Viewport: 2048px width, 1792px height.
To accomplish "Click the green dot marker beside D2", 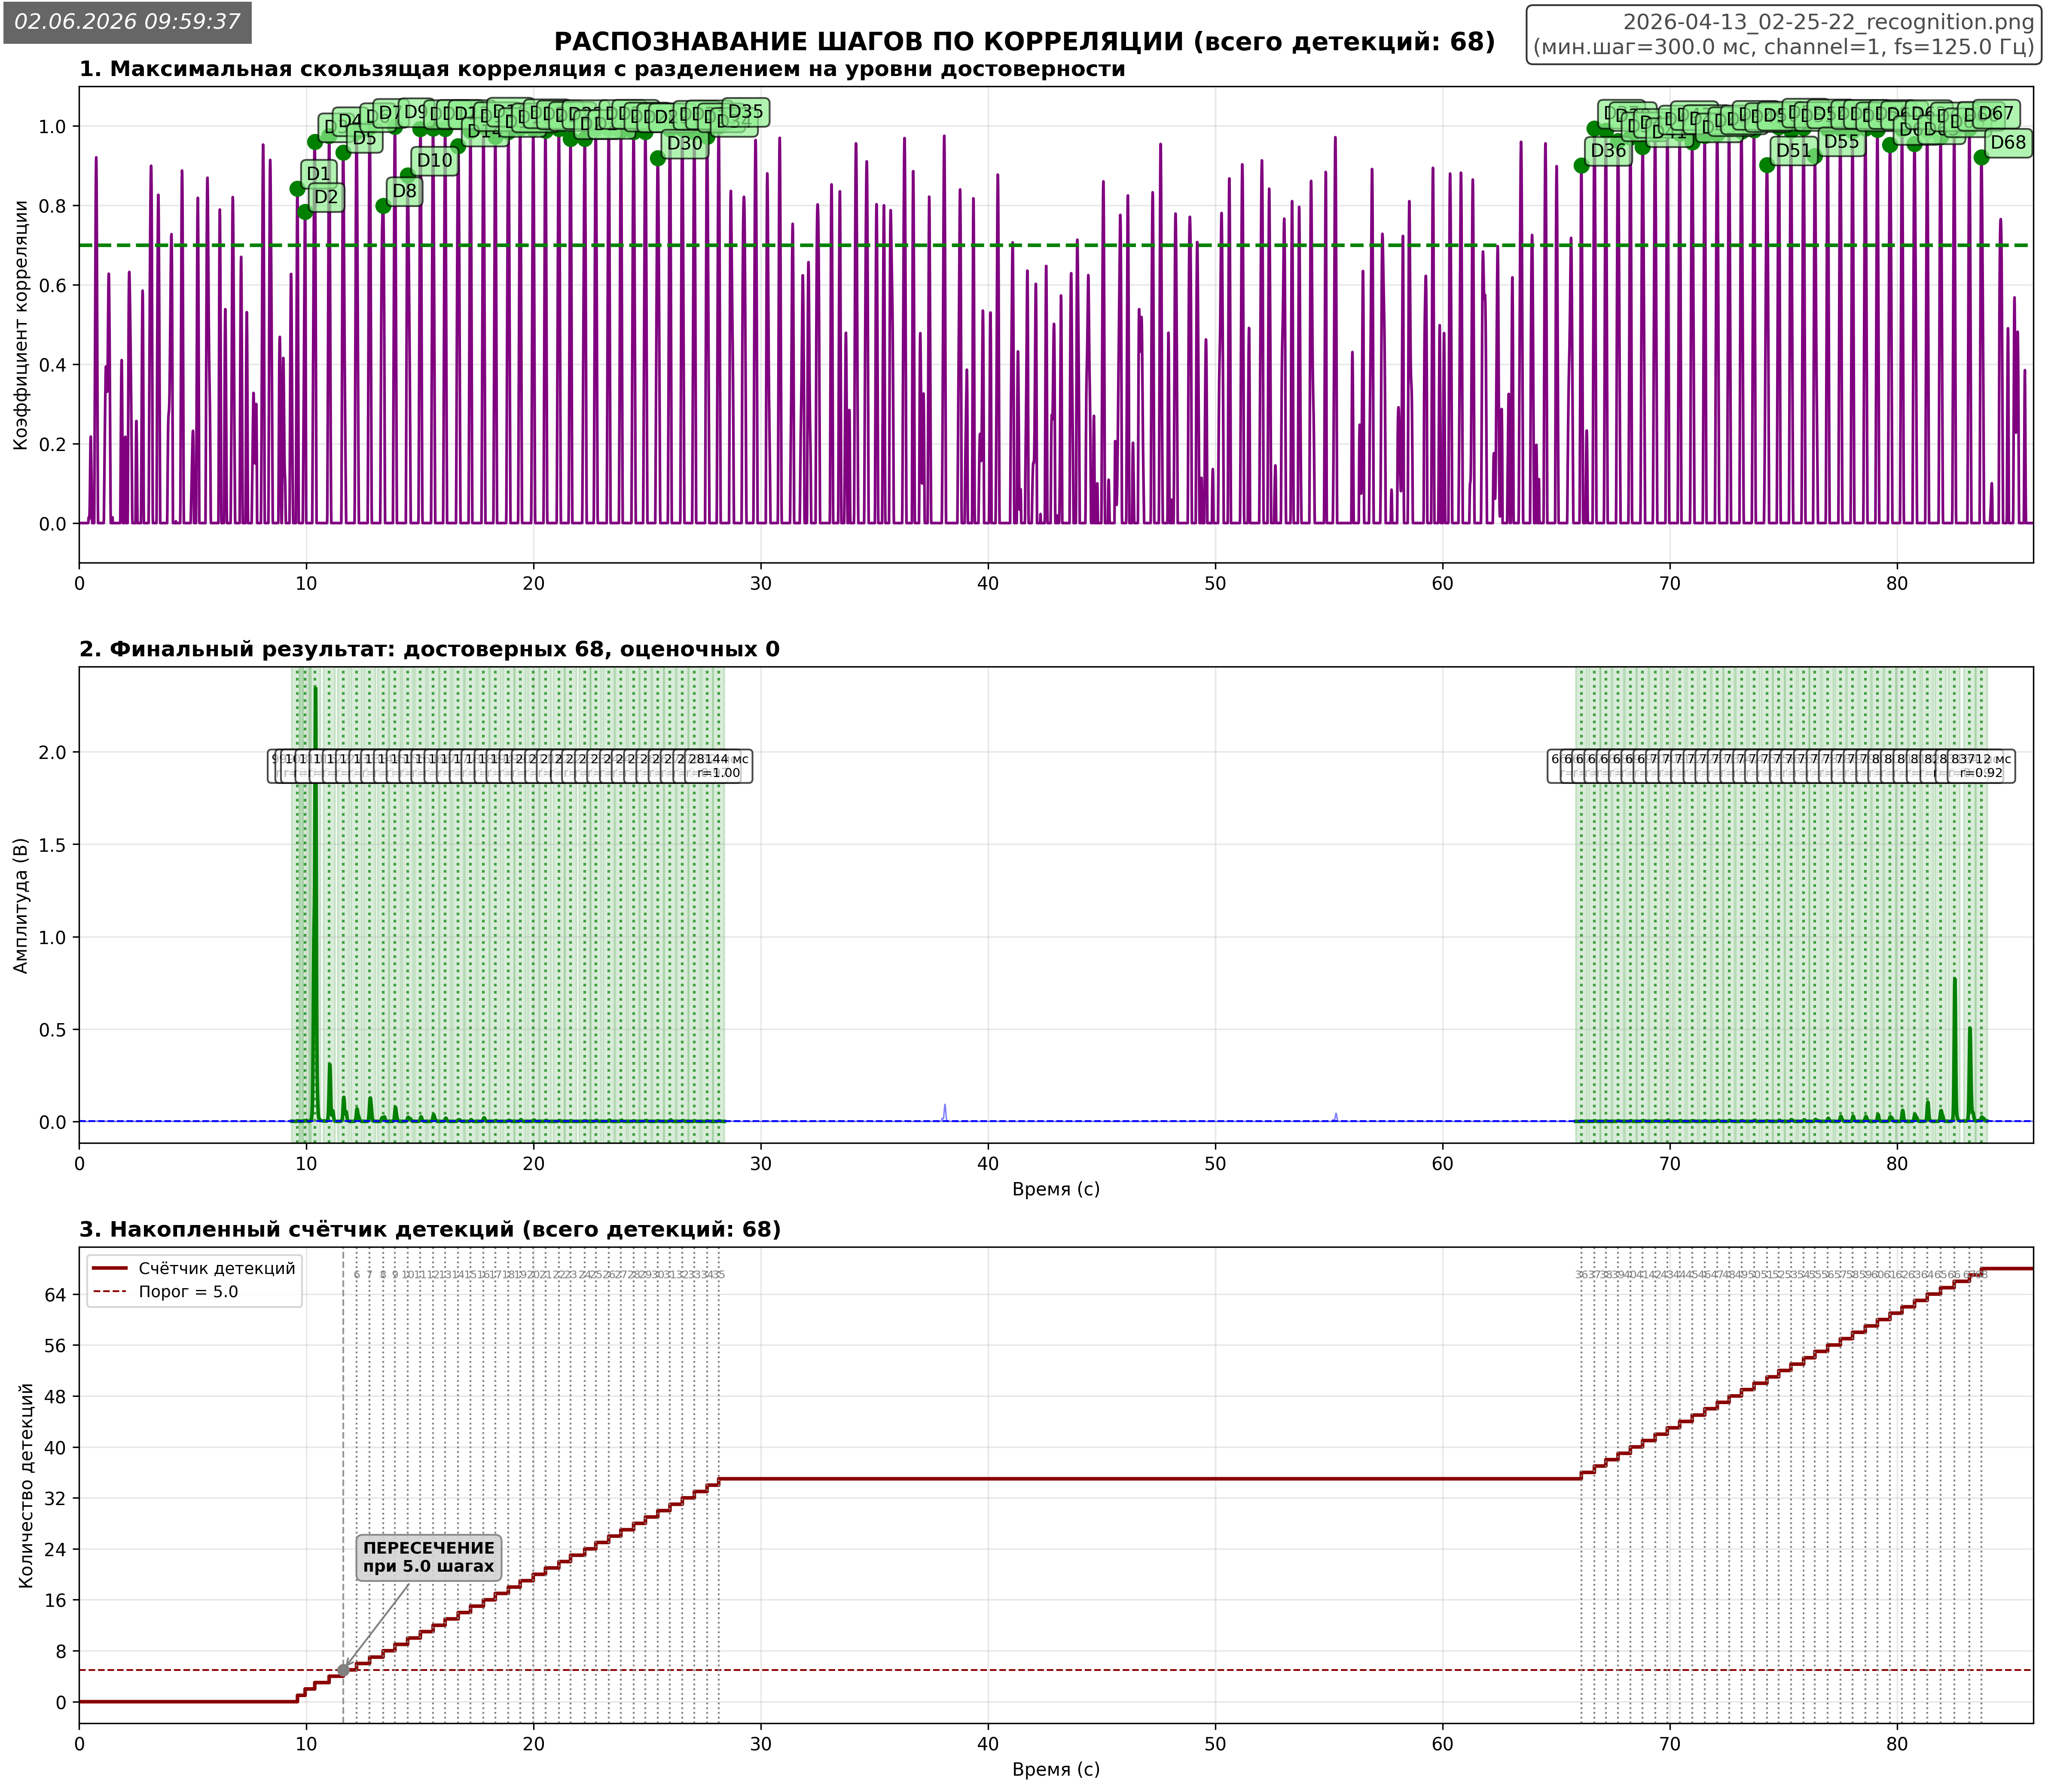I will pos(305,212).
